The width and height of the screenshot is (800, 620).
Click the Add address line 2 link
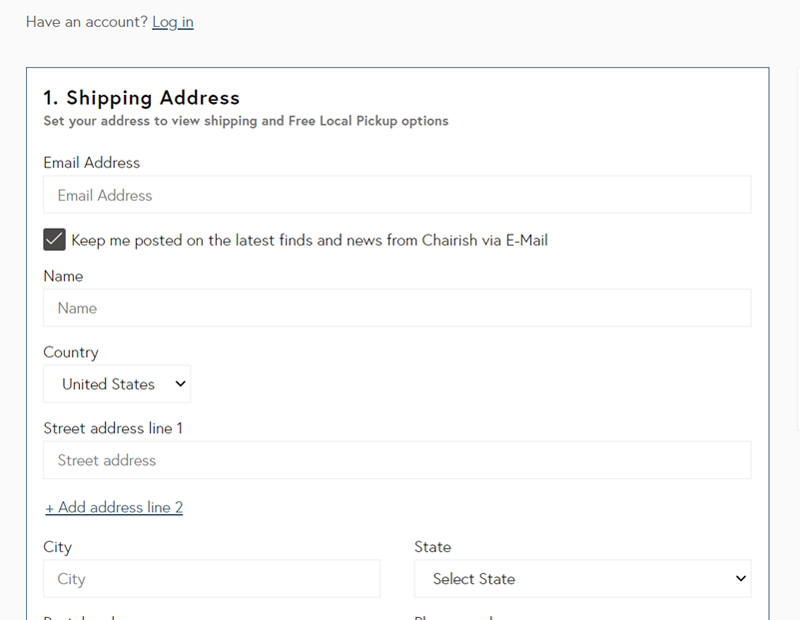114,507
